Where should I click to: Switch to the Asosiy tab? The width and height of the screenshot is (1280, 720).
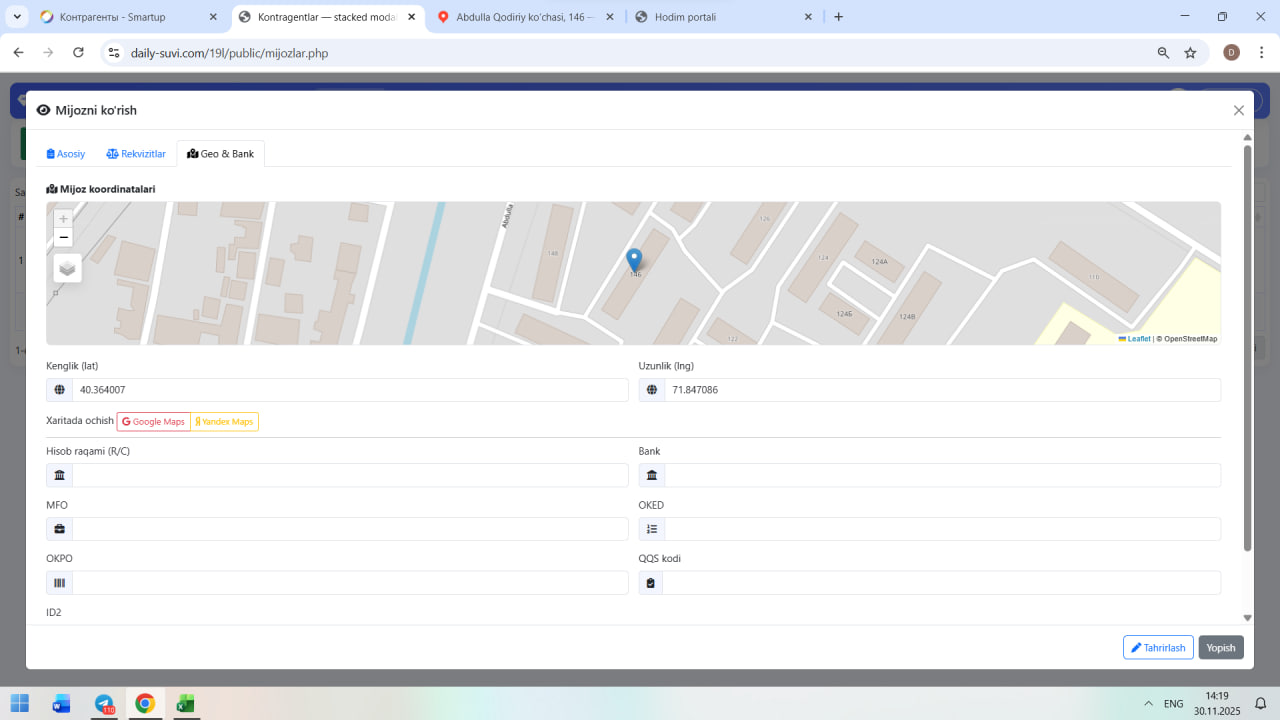tap(66, 154)
